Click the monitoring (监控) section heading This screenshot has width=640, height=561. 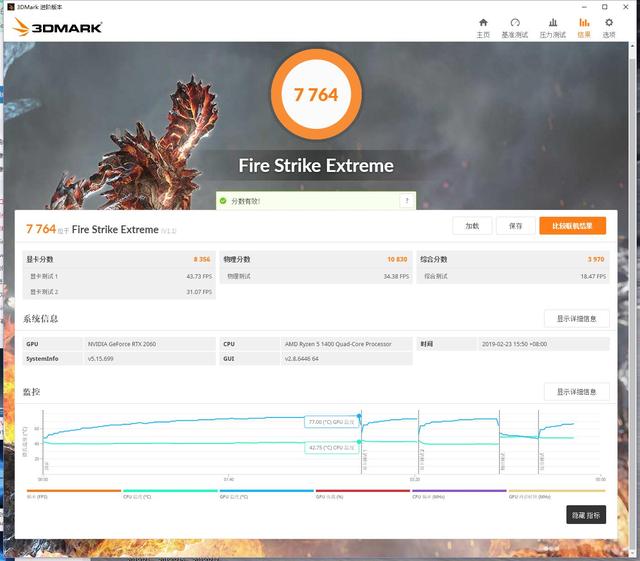[x=31, y=392]
